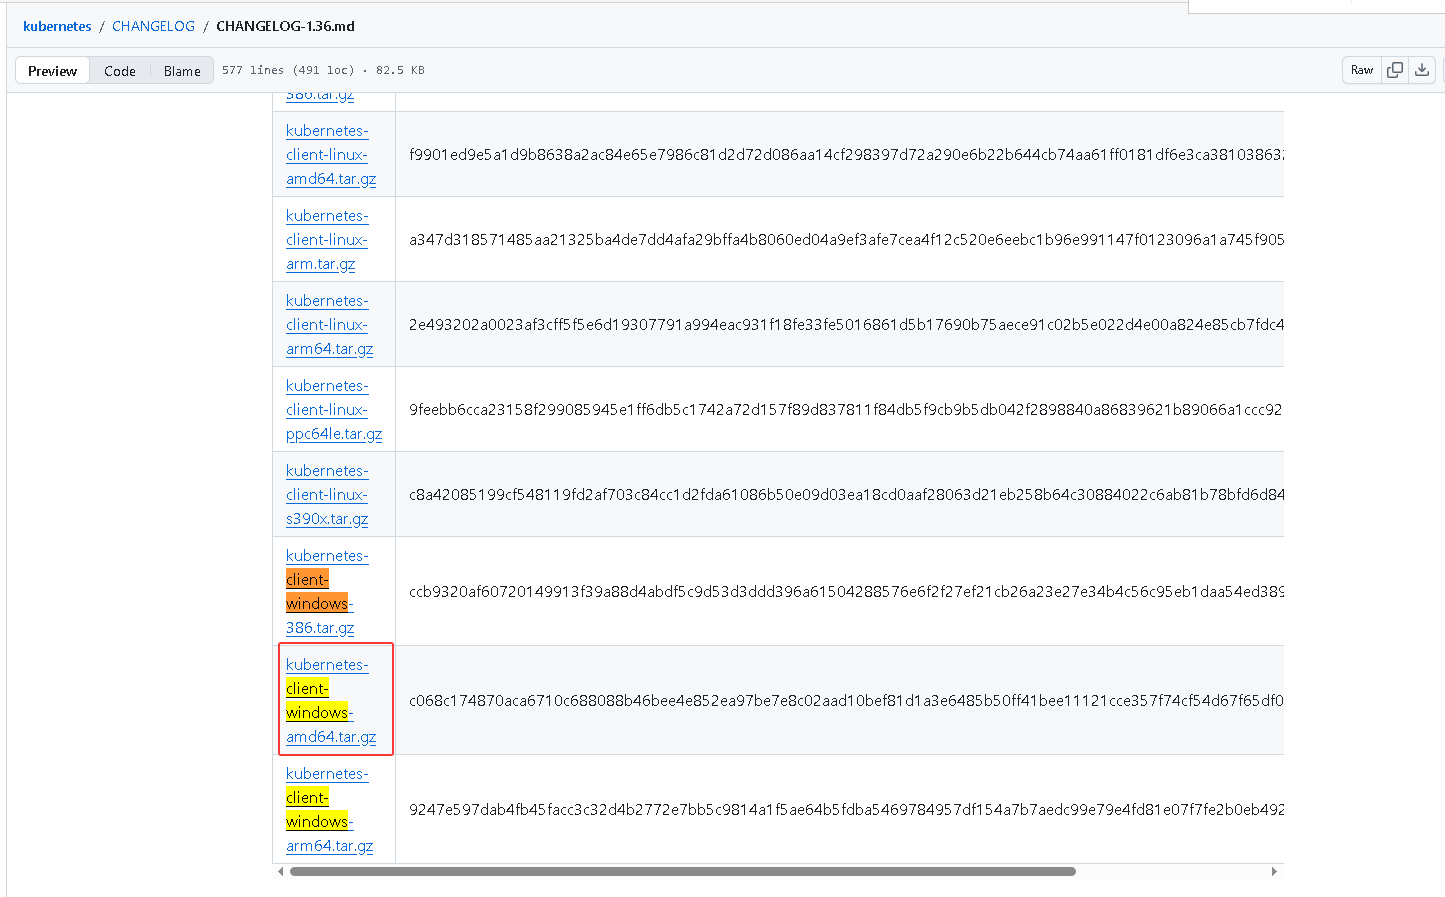Select the hash starting with 9feebb6cca23
1445x897 pixels.
(846, 410)
